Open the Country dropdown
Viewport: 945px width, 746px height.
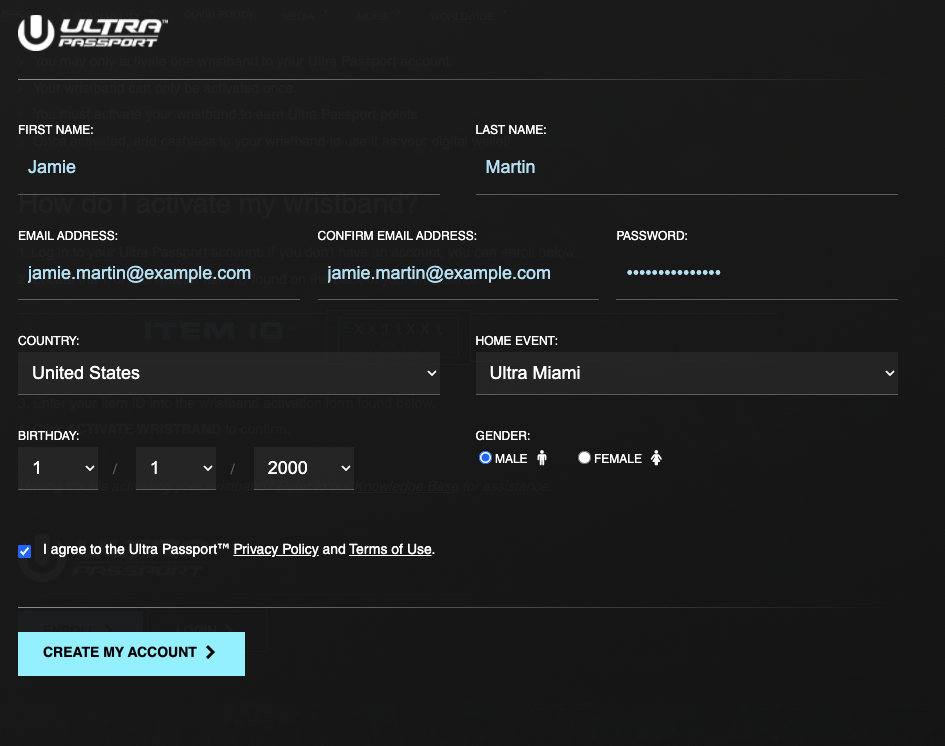[229, 373]
